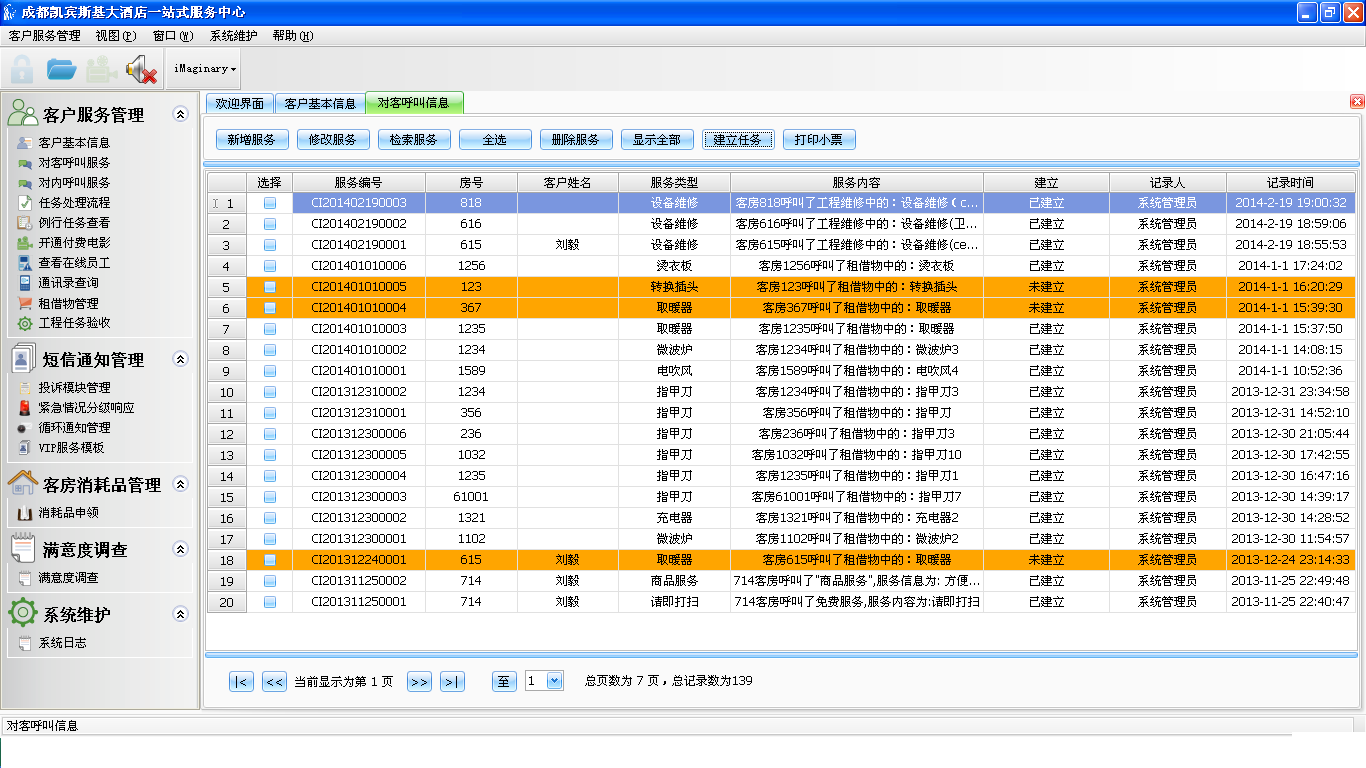Tick checkbox for CI201401010004 row
This screenshot has width=1366, height=768.
[270, 308]
